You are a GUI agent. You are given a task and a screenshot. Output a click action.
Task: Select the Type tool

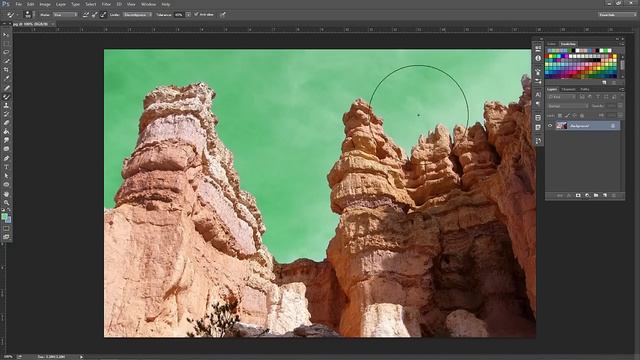(6, 167)
